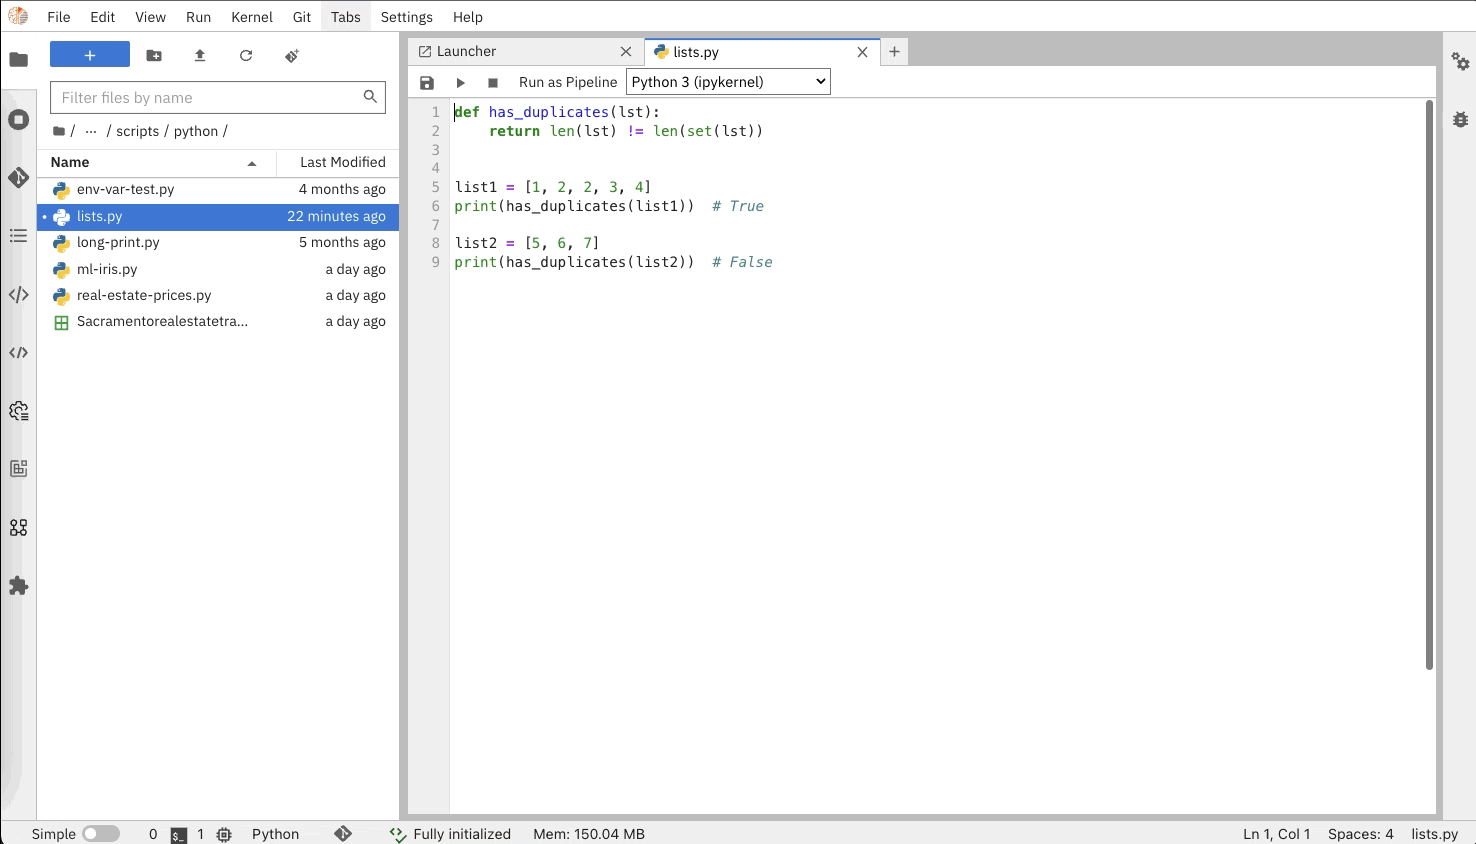Viewport: 1476px width, 844px height.
Task: Open the Run menu
Action: pyautogui.click(x=198, y=17)
